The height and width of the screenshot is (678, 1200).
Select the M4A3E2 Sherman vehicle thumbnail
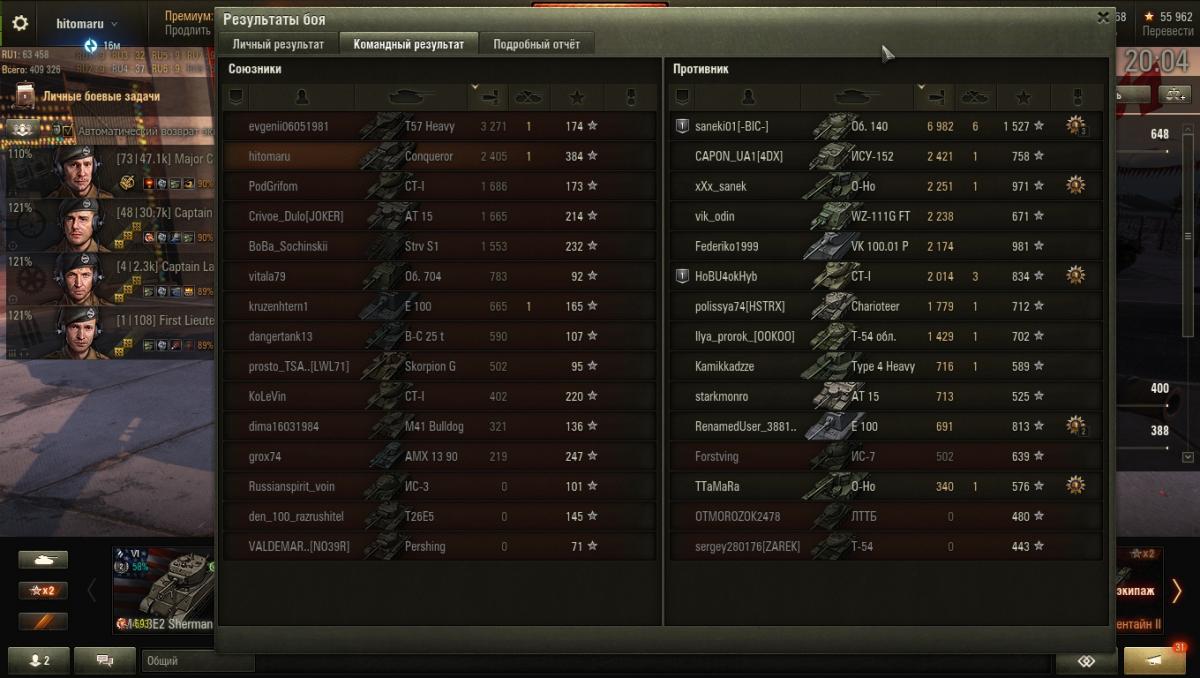164,590
